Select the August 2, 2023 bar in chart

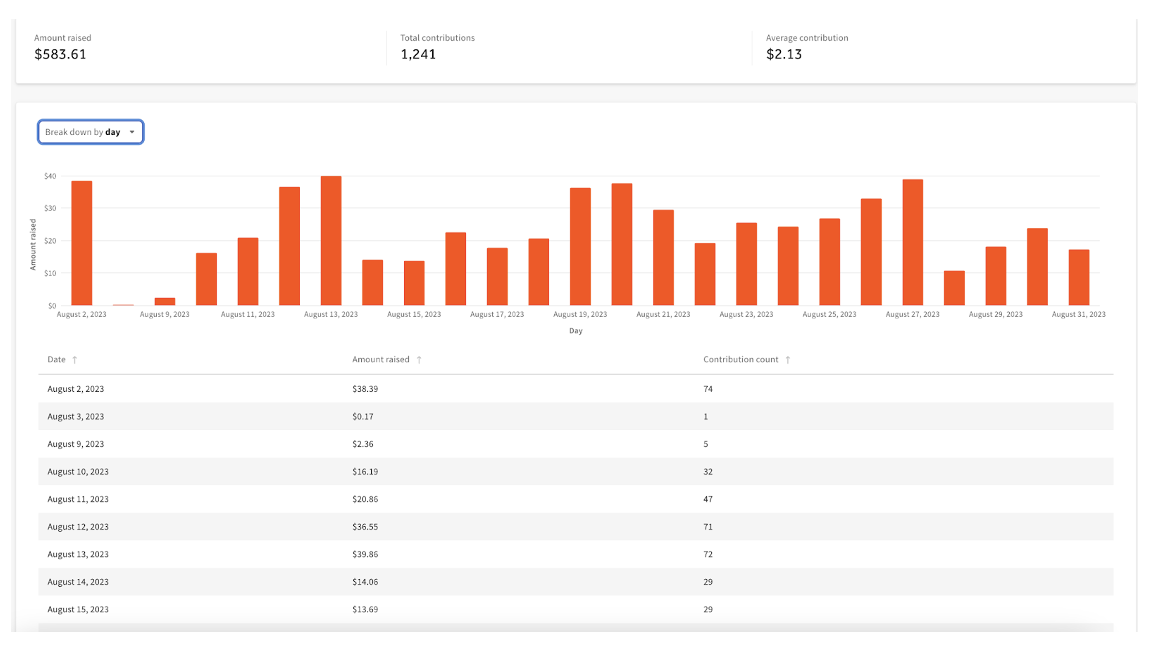point(82,243)
